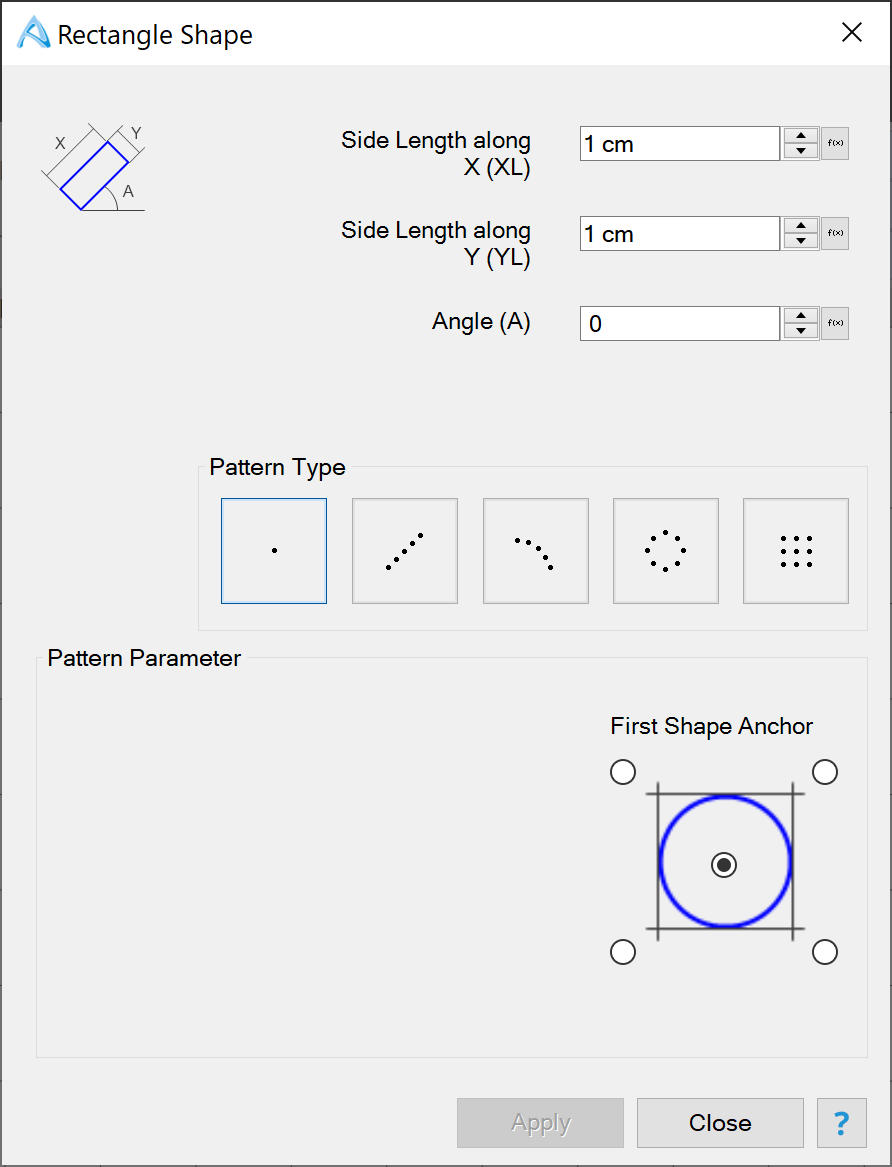This screenshot has width=892, height=1167.
Task: Select the bottom-left shape anchor
Action: [x=623, y=952]
